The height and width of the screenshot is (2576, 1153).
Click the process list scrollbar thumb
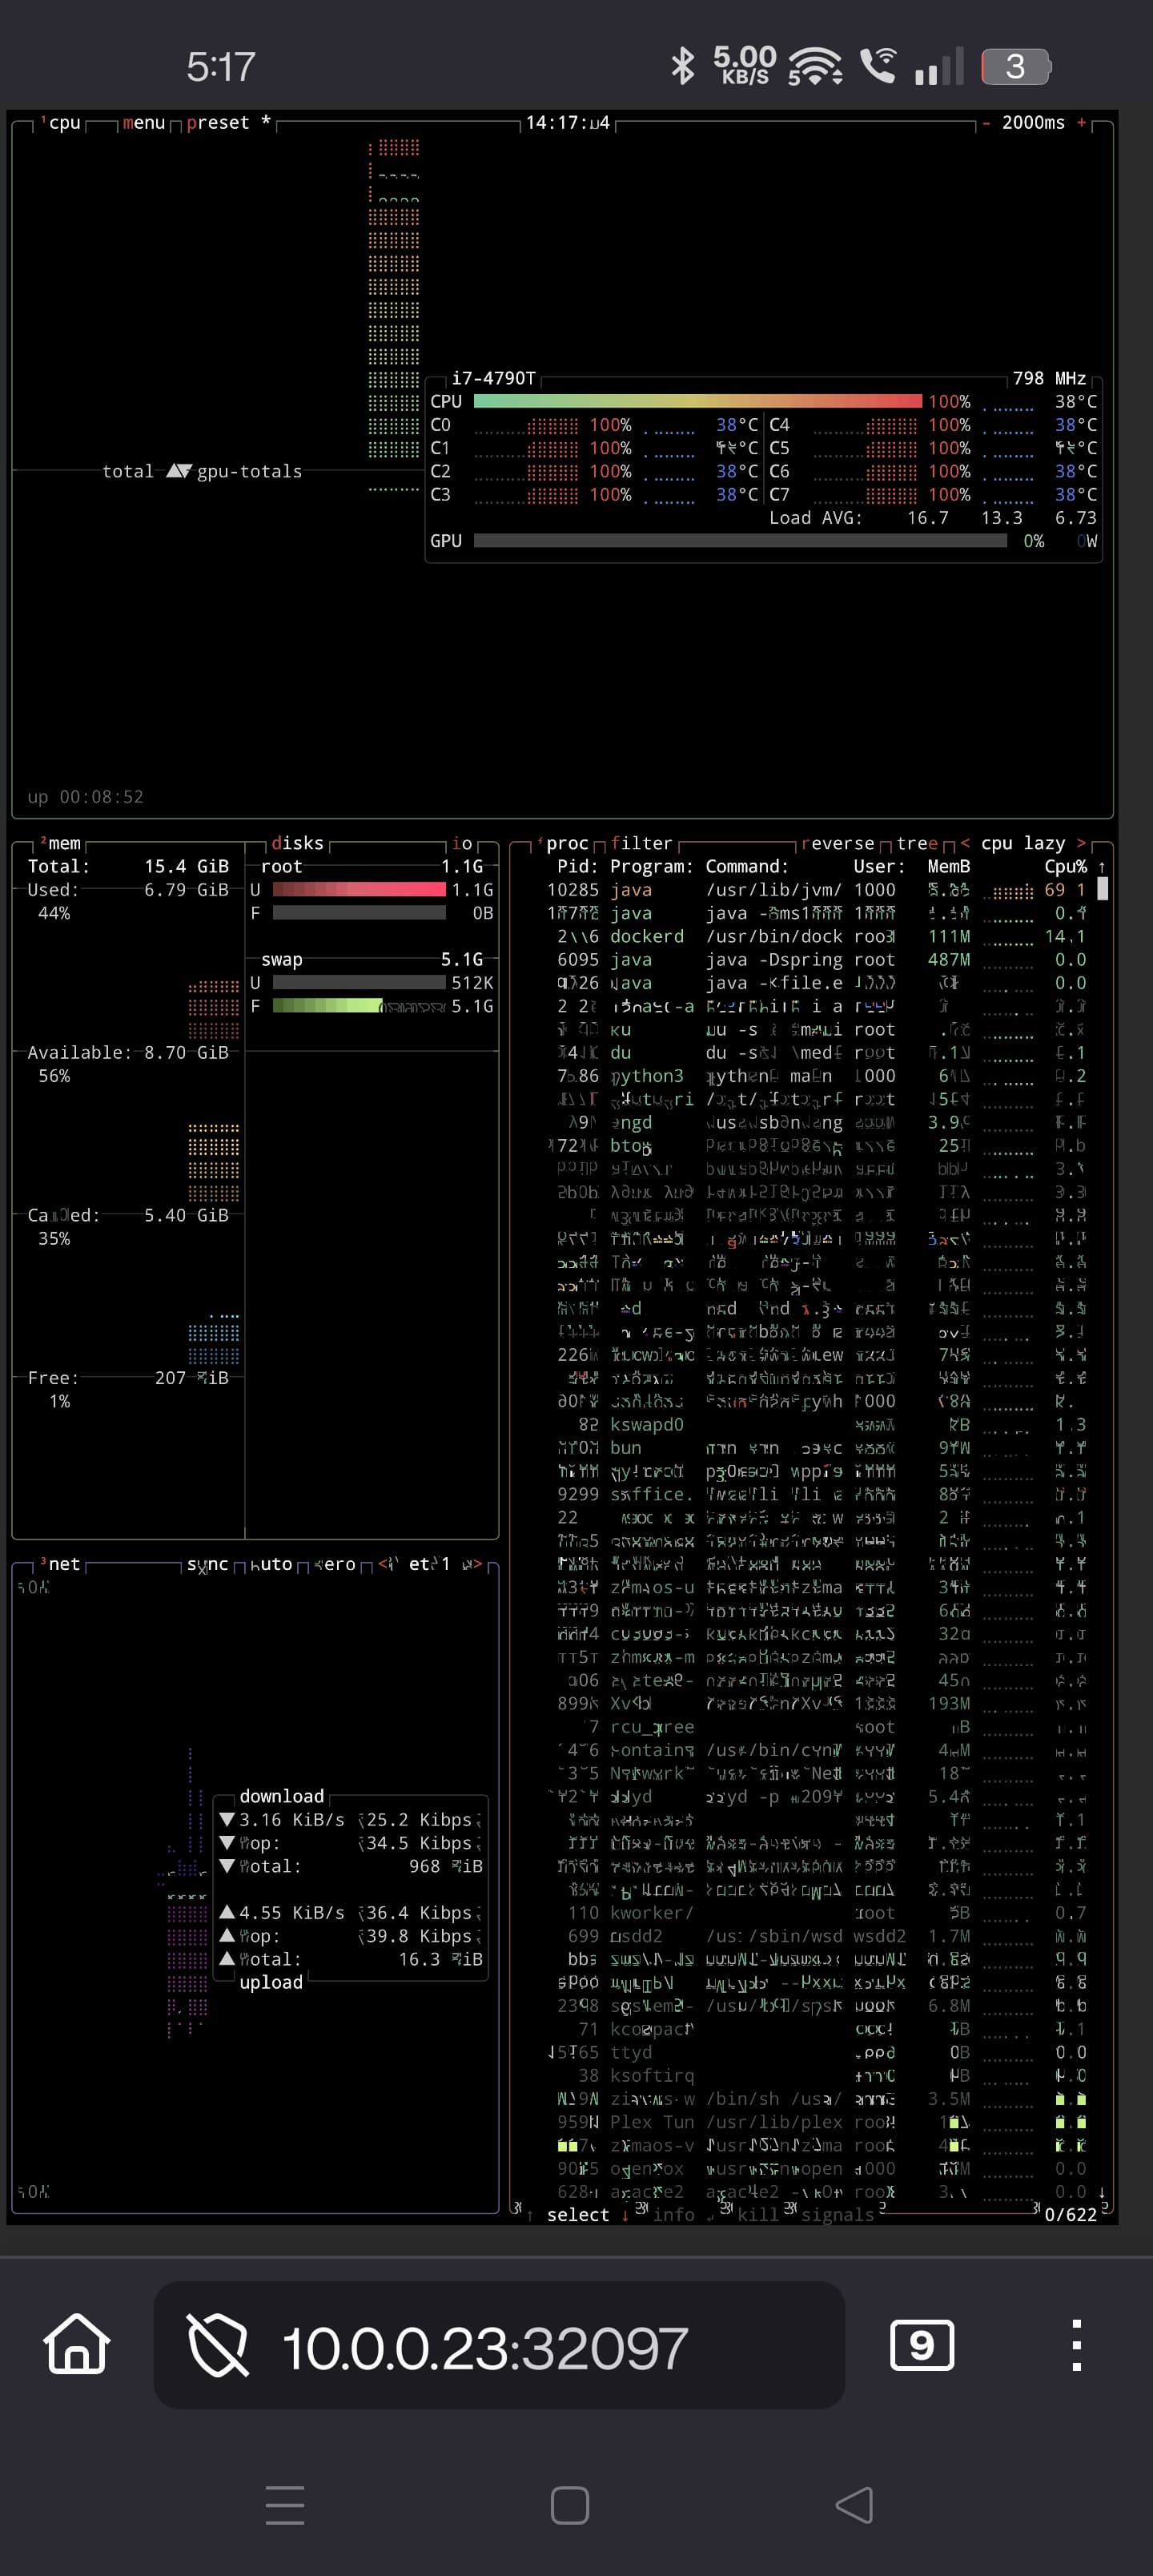pos(1102,889)
